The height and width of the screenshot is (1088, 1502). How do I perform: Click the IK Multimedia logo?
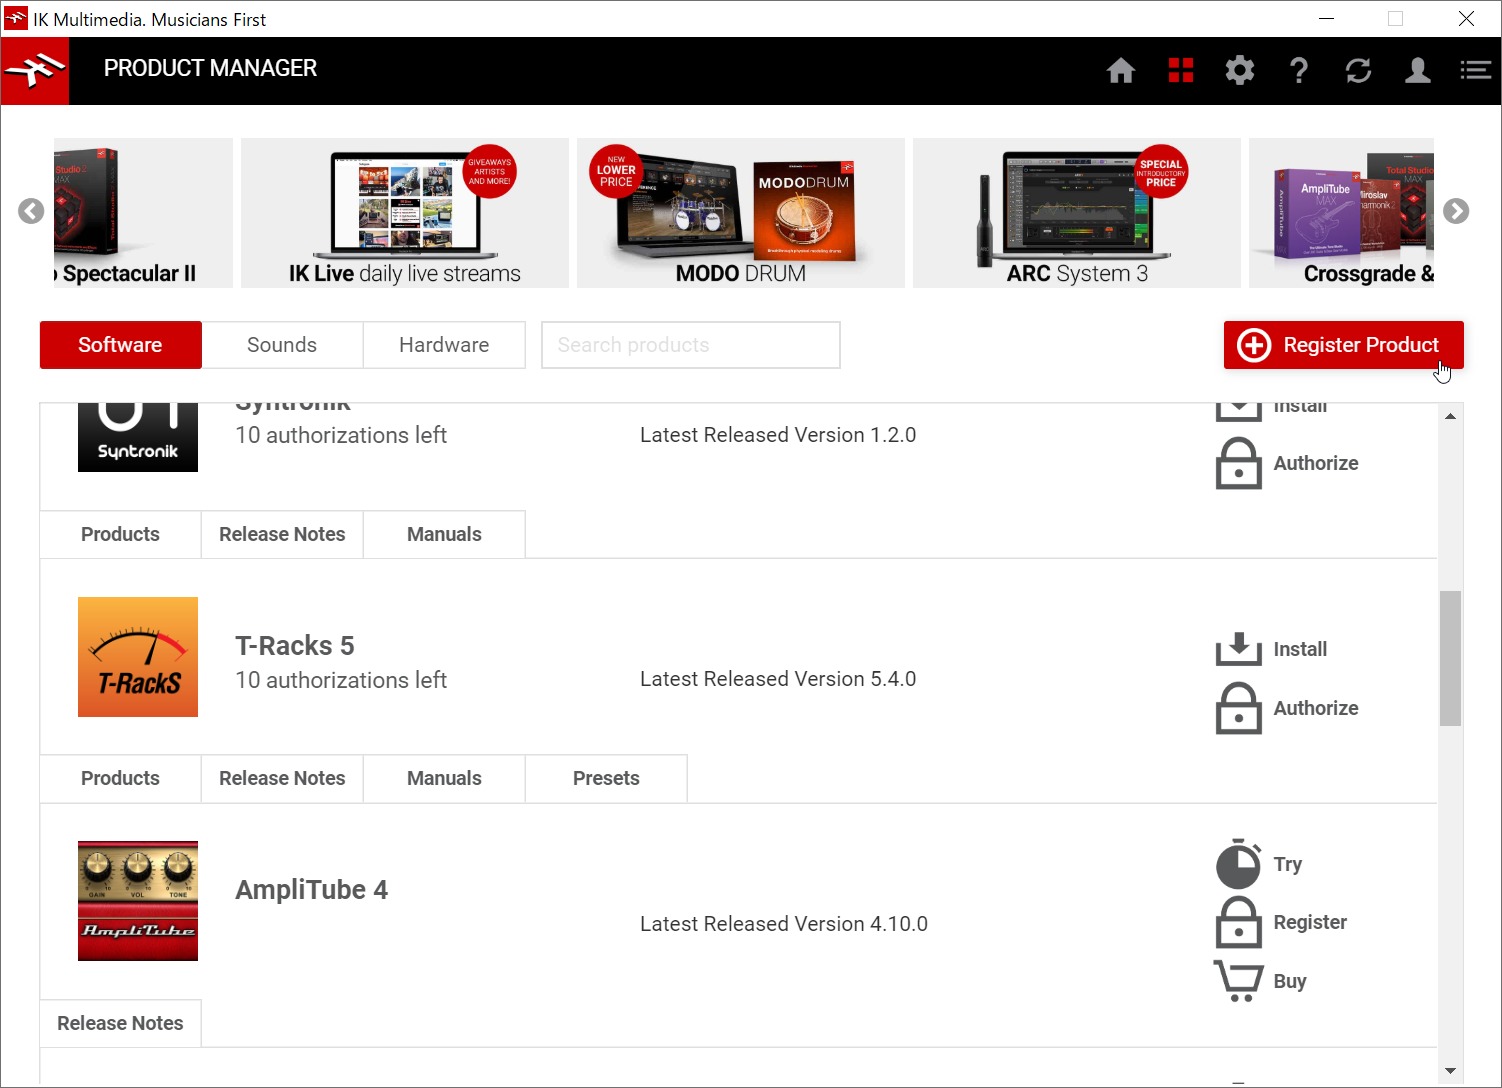(35, 71)
